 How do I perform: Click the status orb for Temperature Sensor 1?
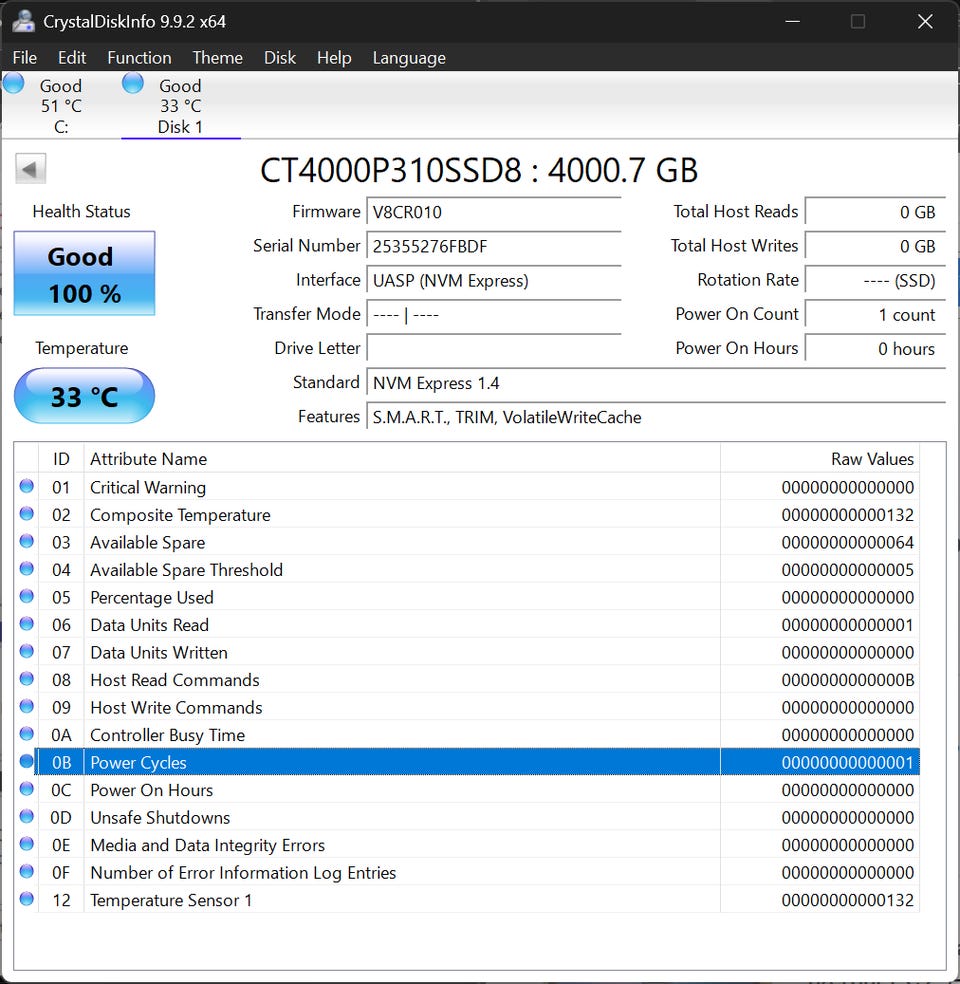(x=26, y=899)
